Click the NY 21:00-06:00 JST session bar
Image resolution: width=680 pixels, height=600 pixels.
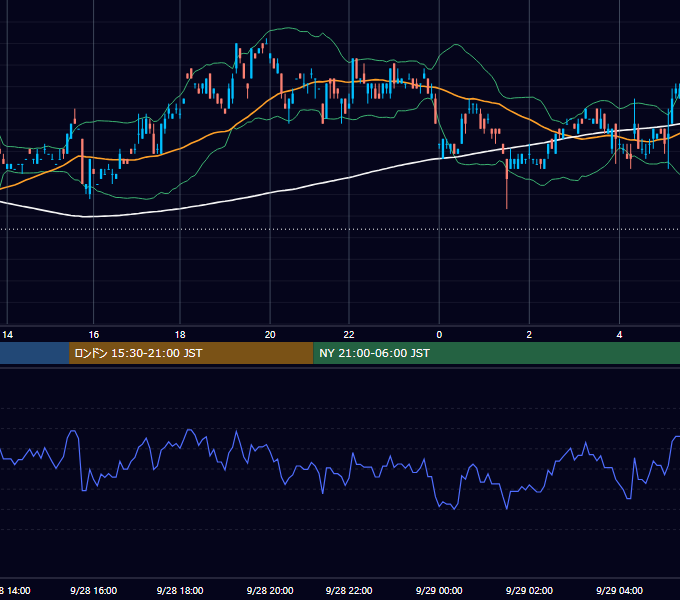(x=497, y=353)
